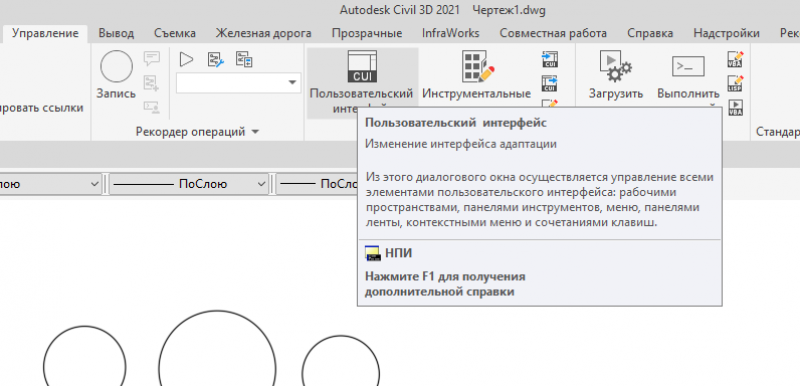The height and width of the screenshot is (386, 800).
Task: Start recording with the Запись button
Action: tap(116, 75)
